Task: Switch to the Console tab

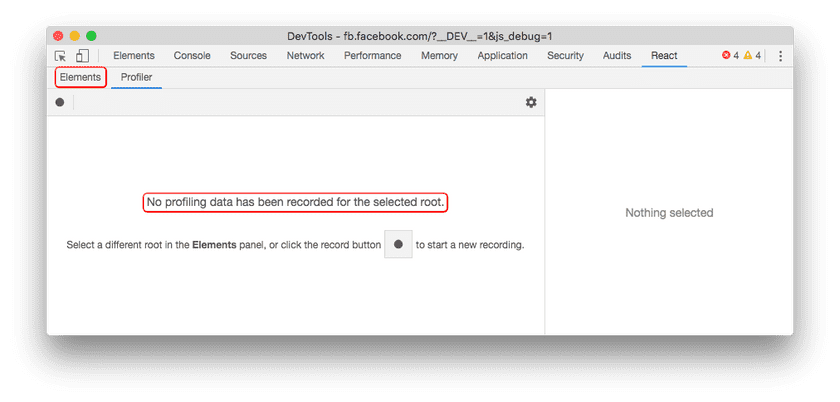Action: tap(192, 56)
